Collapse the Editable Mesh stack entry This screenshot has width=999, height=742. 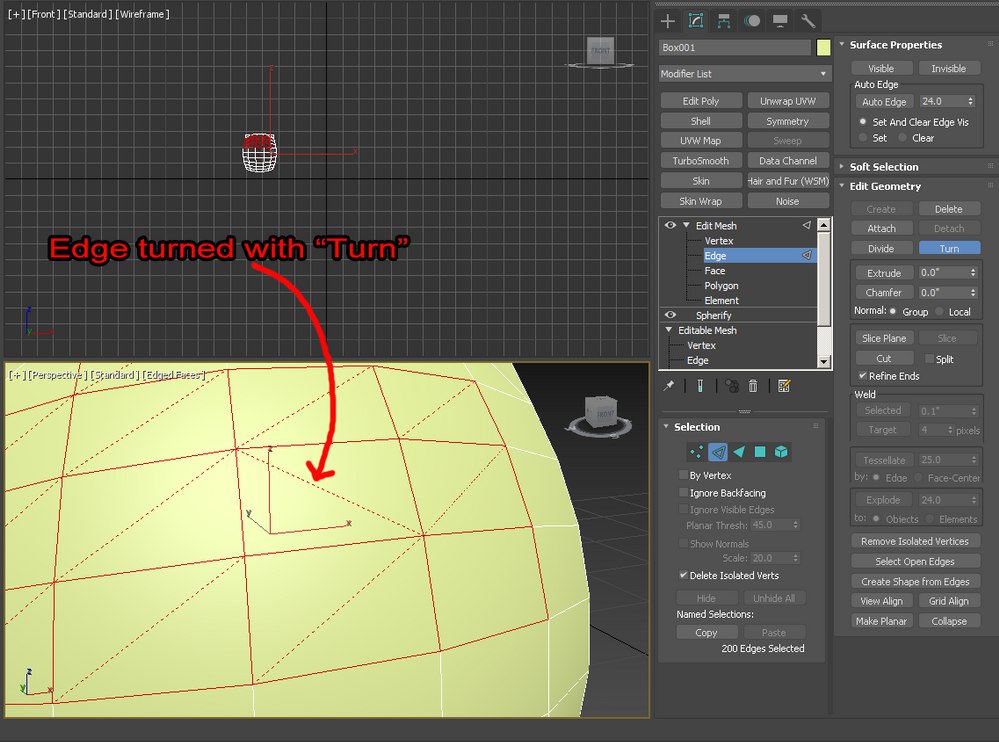tap(669, 330)
